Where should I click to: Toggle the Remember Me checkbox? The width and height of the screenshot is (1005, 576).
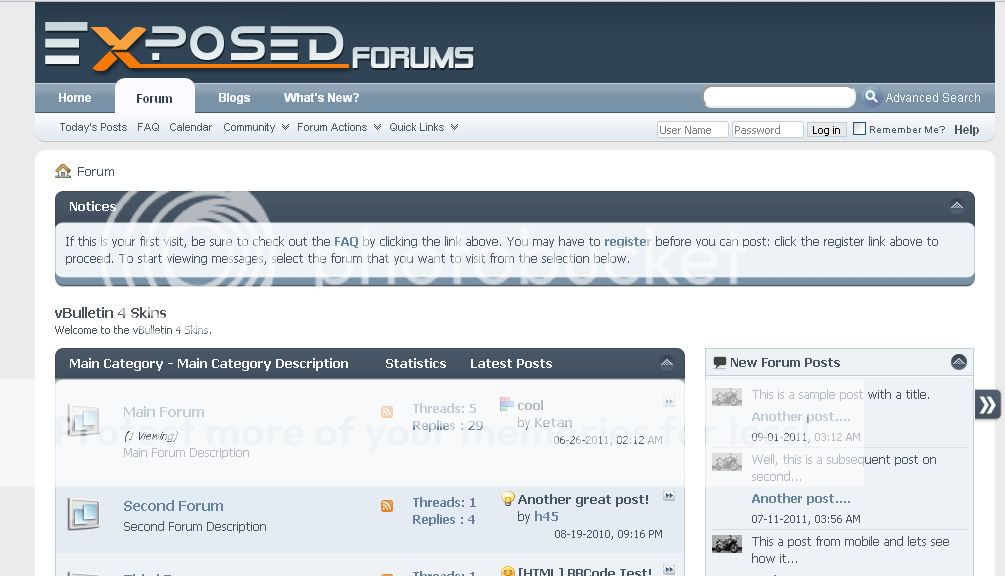pyautogui.click(x=860, y=129)
